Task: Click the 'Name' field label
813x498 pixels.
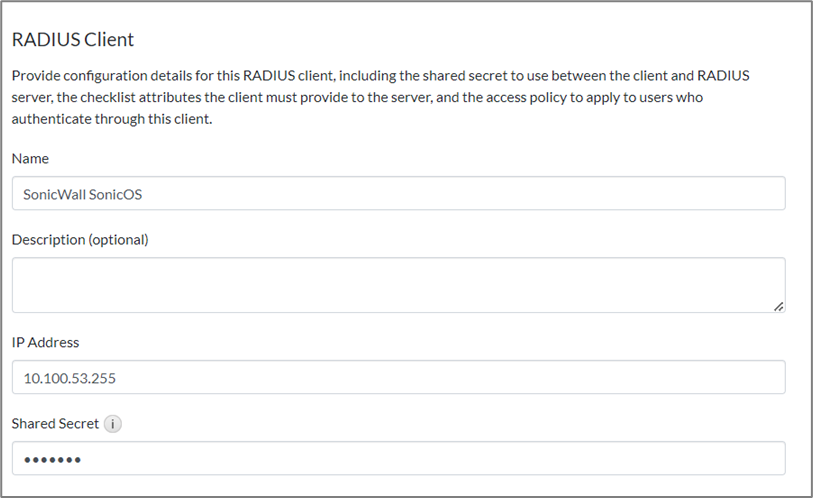Action: coord(30,158)
